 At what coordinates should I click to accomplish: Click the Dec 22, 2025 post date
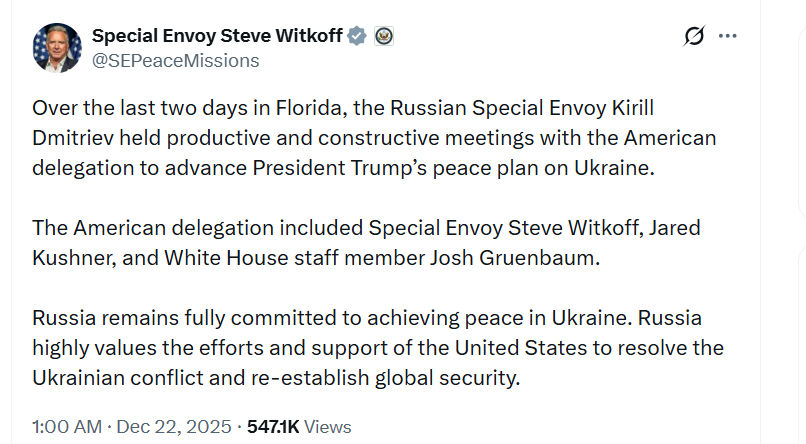click(174, 426)
